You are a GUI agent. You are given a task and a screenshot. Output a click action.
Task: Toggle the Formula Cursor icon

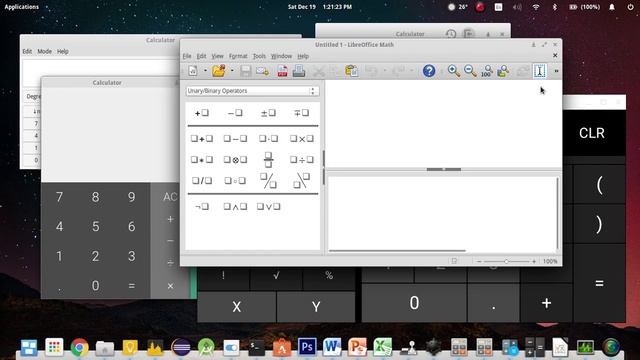pos(540,71)
